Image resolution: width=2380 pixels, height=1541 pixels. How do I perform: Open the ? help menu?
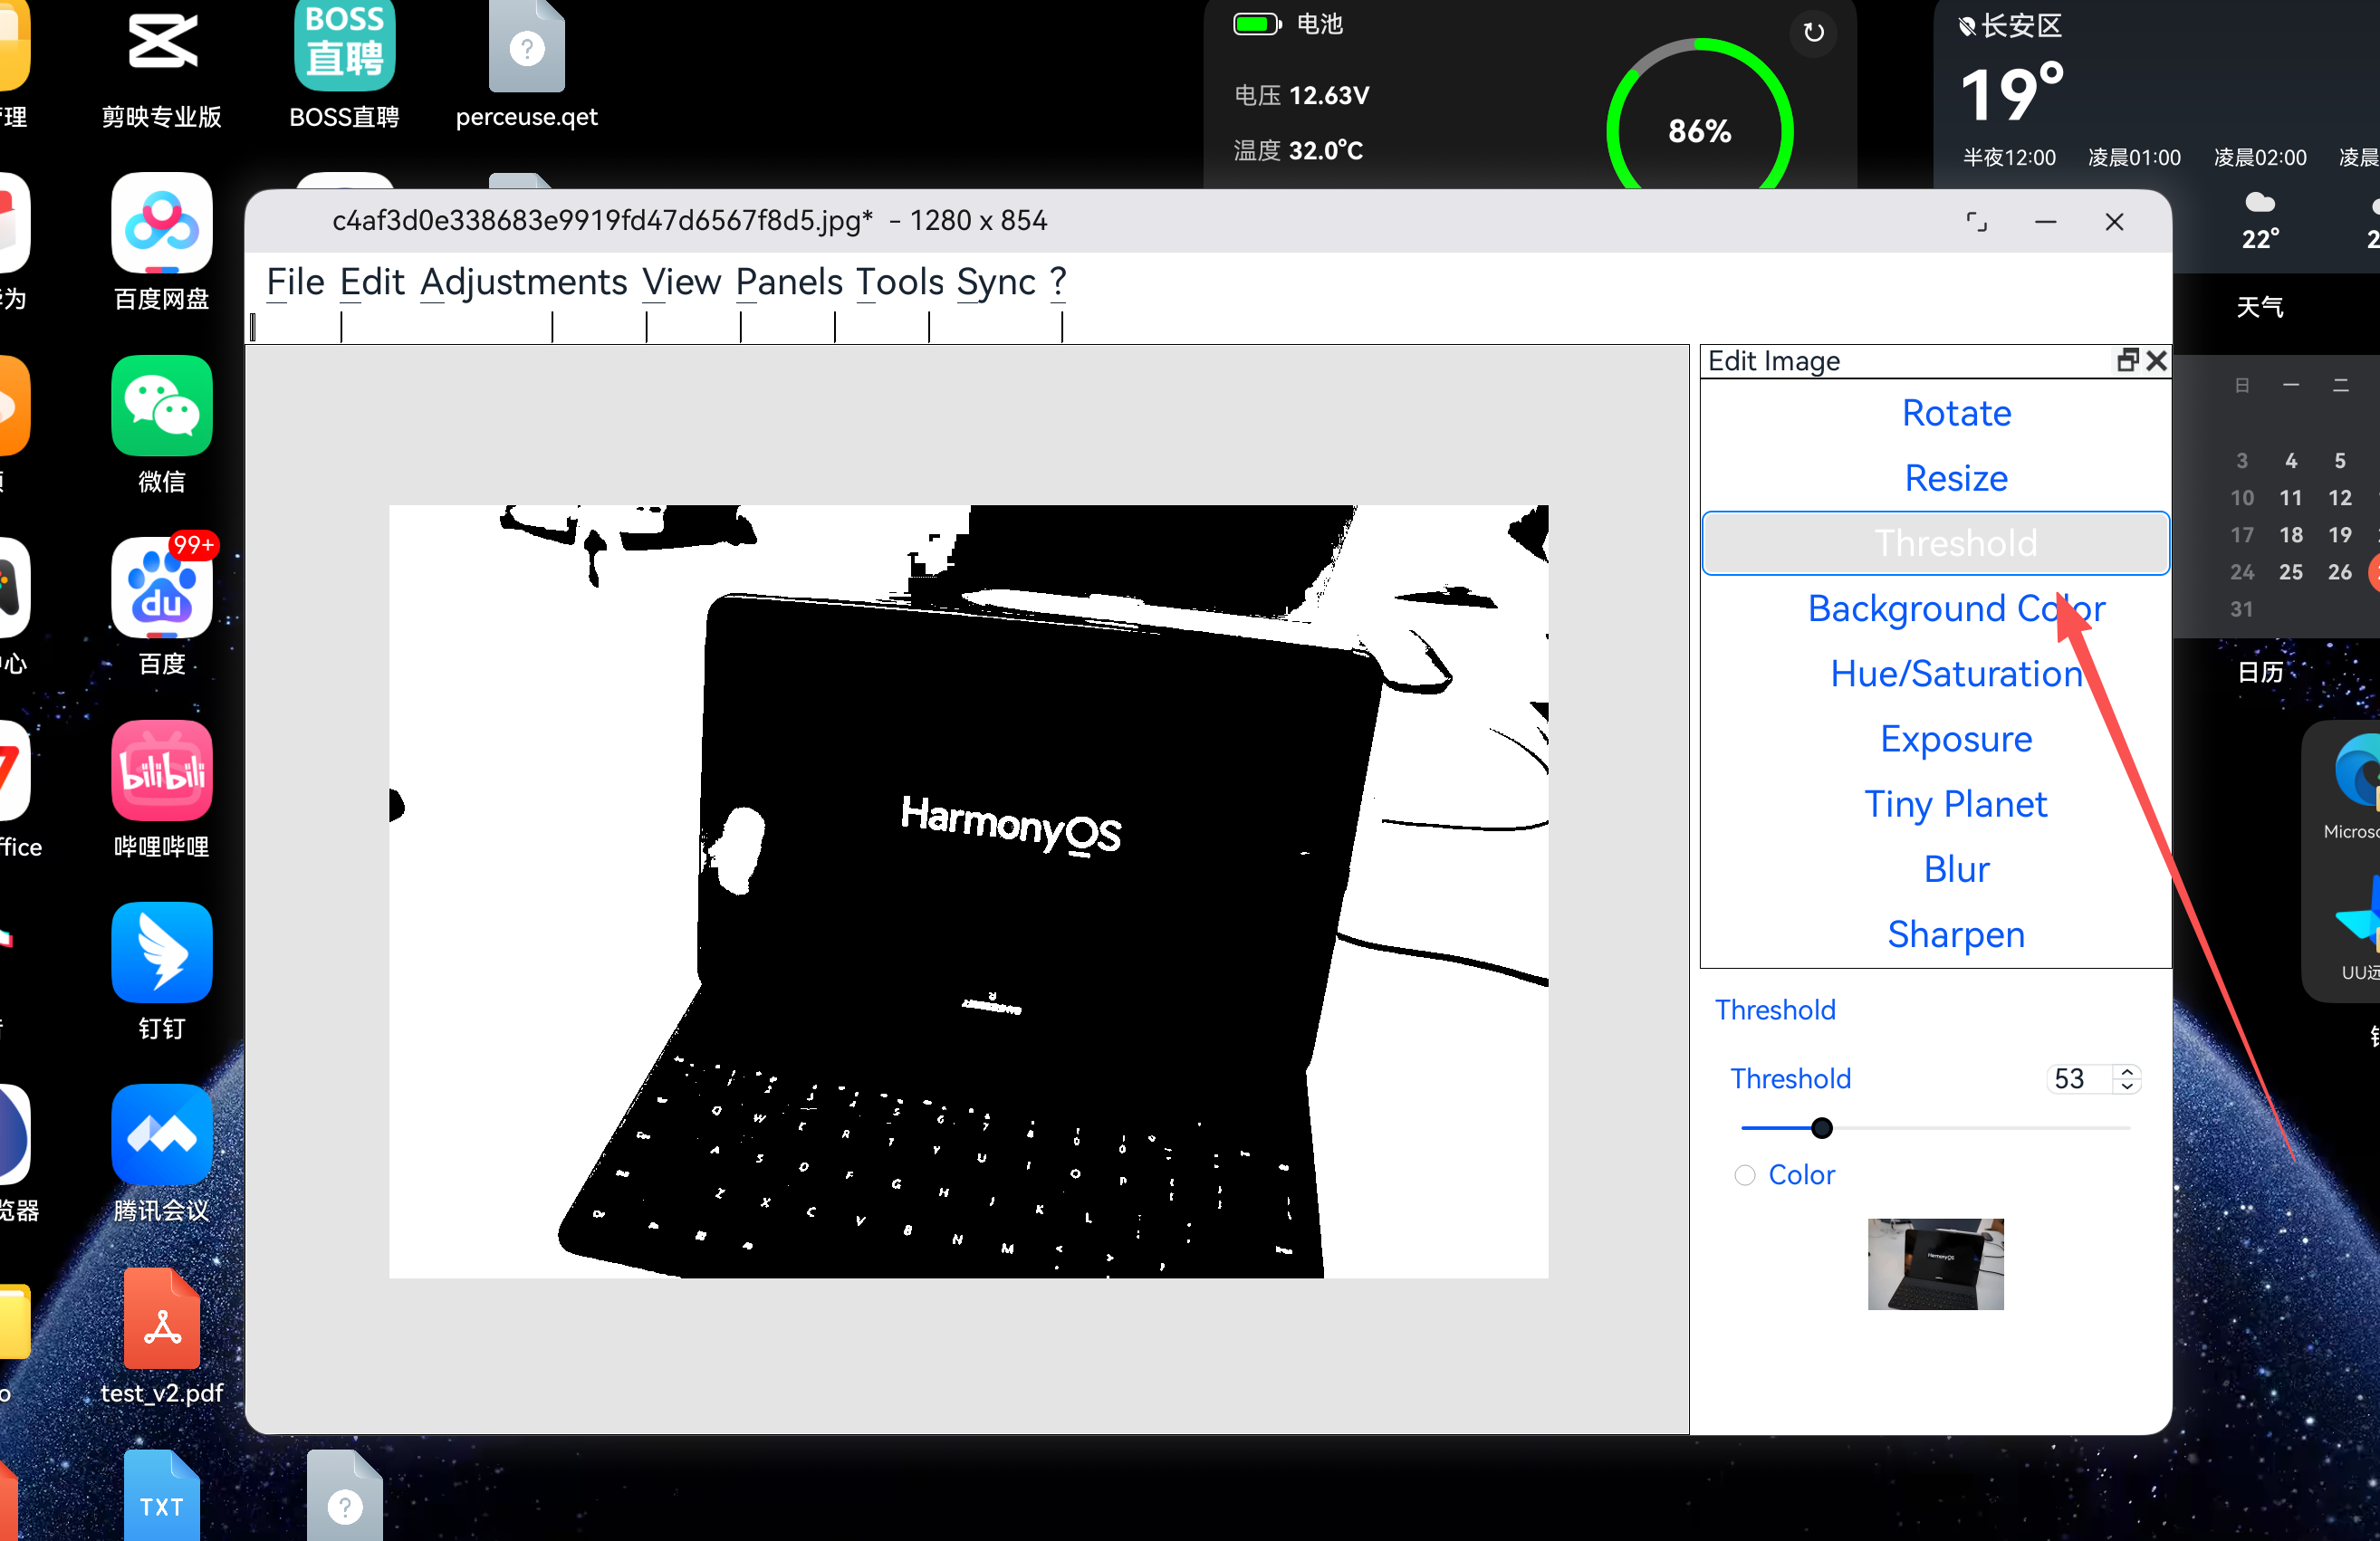coord(1058,282)
